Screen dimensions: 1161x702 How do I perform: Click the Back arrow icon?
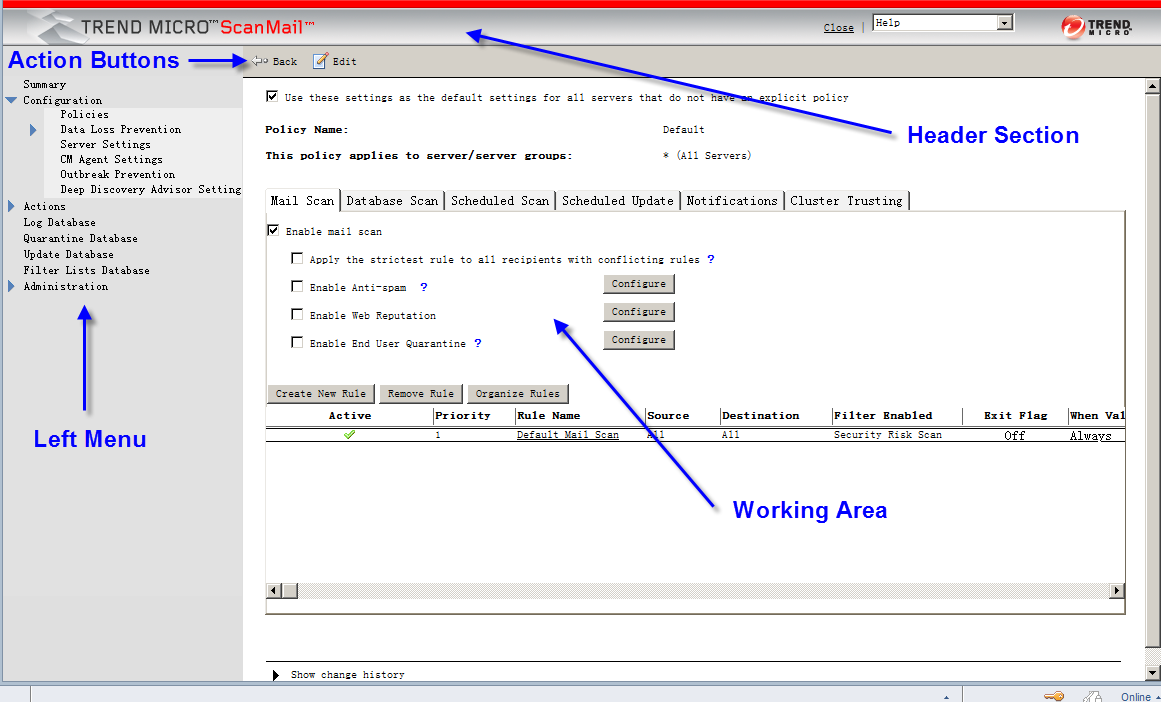click(x=259, y=61)
